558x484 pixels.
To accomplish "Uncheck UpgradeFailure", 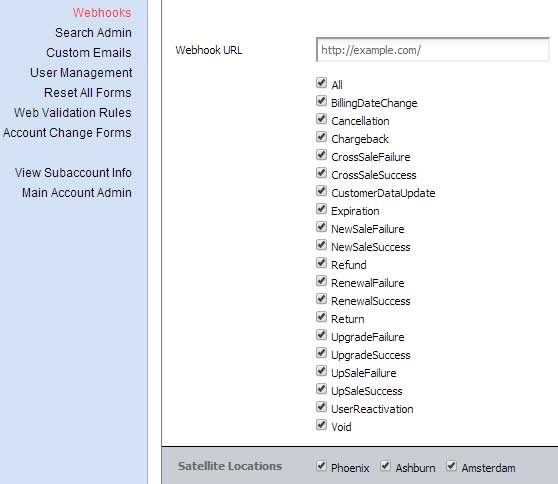I will (x=321, y=335).
